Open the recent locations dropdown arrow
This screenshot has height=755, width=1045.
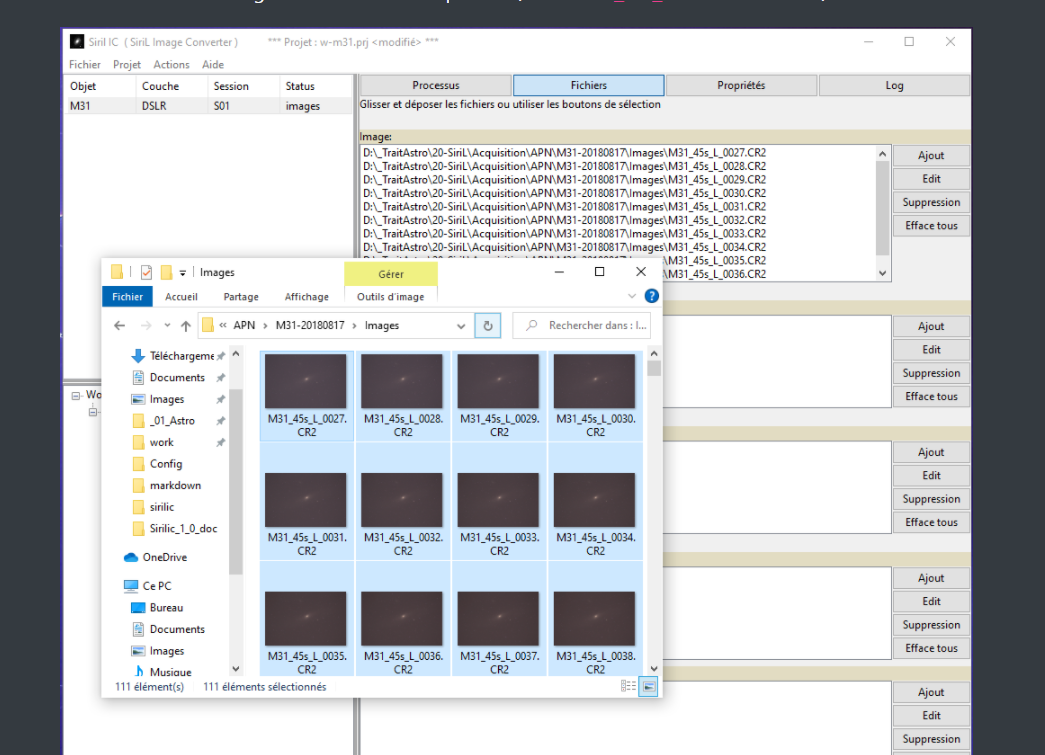tap(167, 325)
